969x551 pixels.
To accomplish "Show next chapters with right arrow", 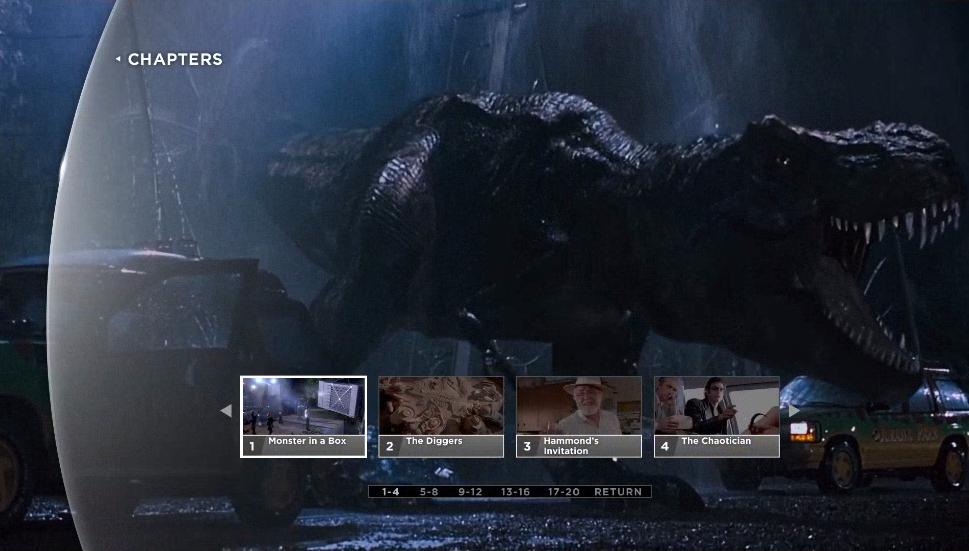I will pos(794,410).
